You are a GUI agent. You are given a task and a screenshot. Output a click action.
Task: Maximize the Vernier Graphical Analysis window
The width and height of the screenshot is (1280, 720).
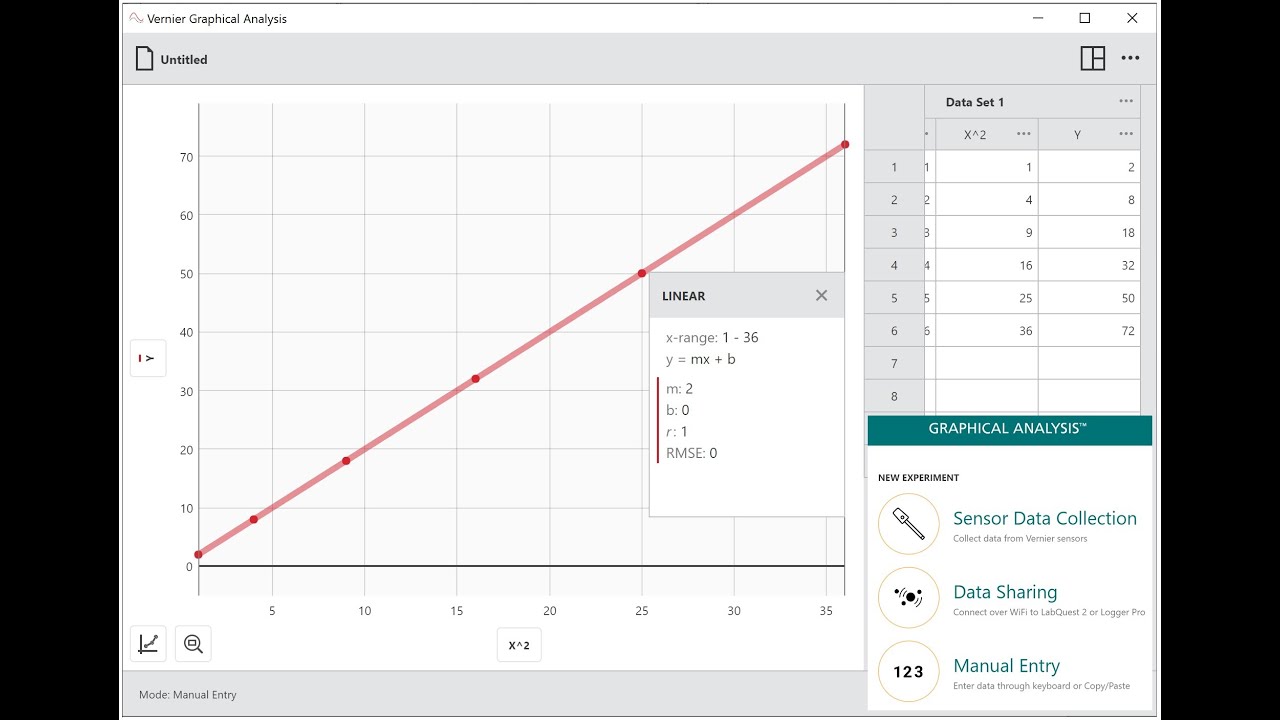[1085, 18]
